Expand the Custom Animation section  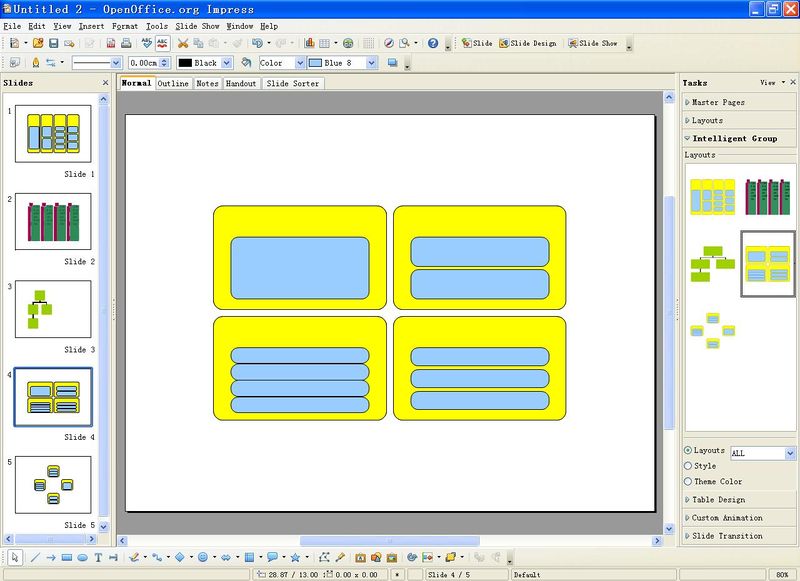pyautogui.click(x=738, y=517)
